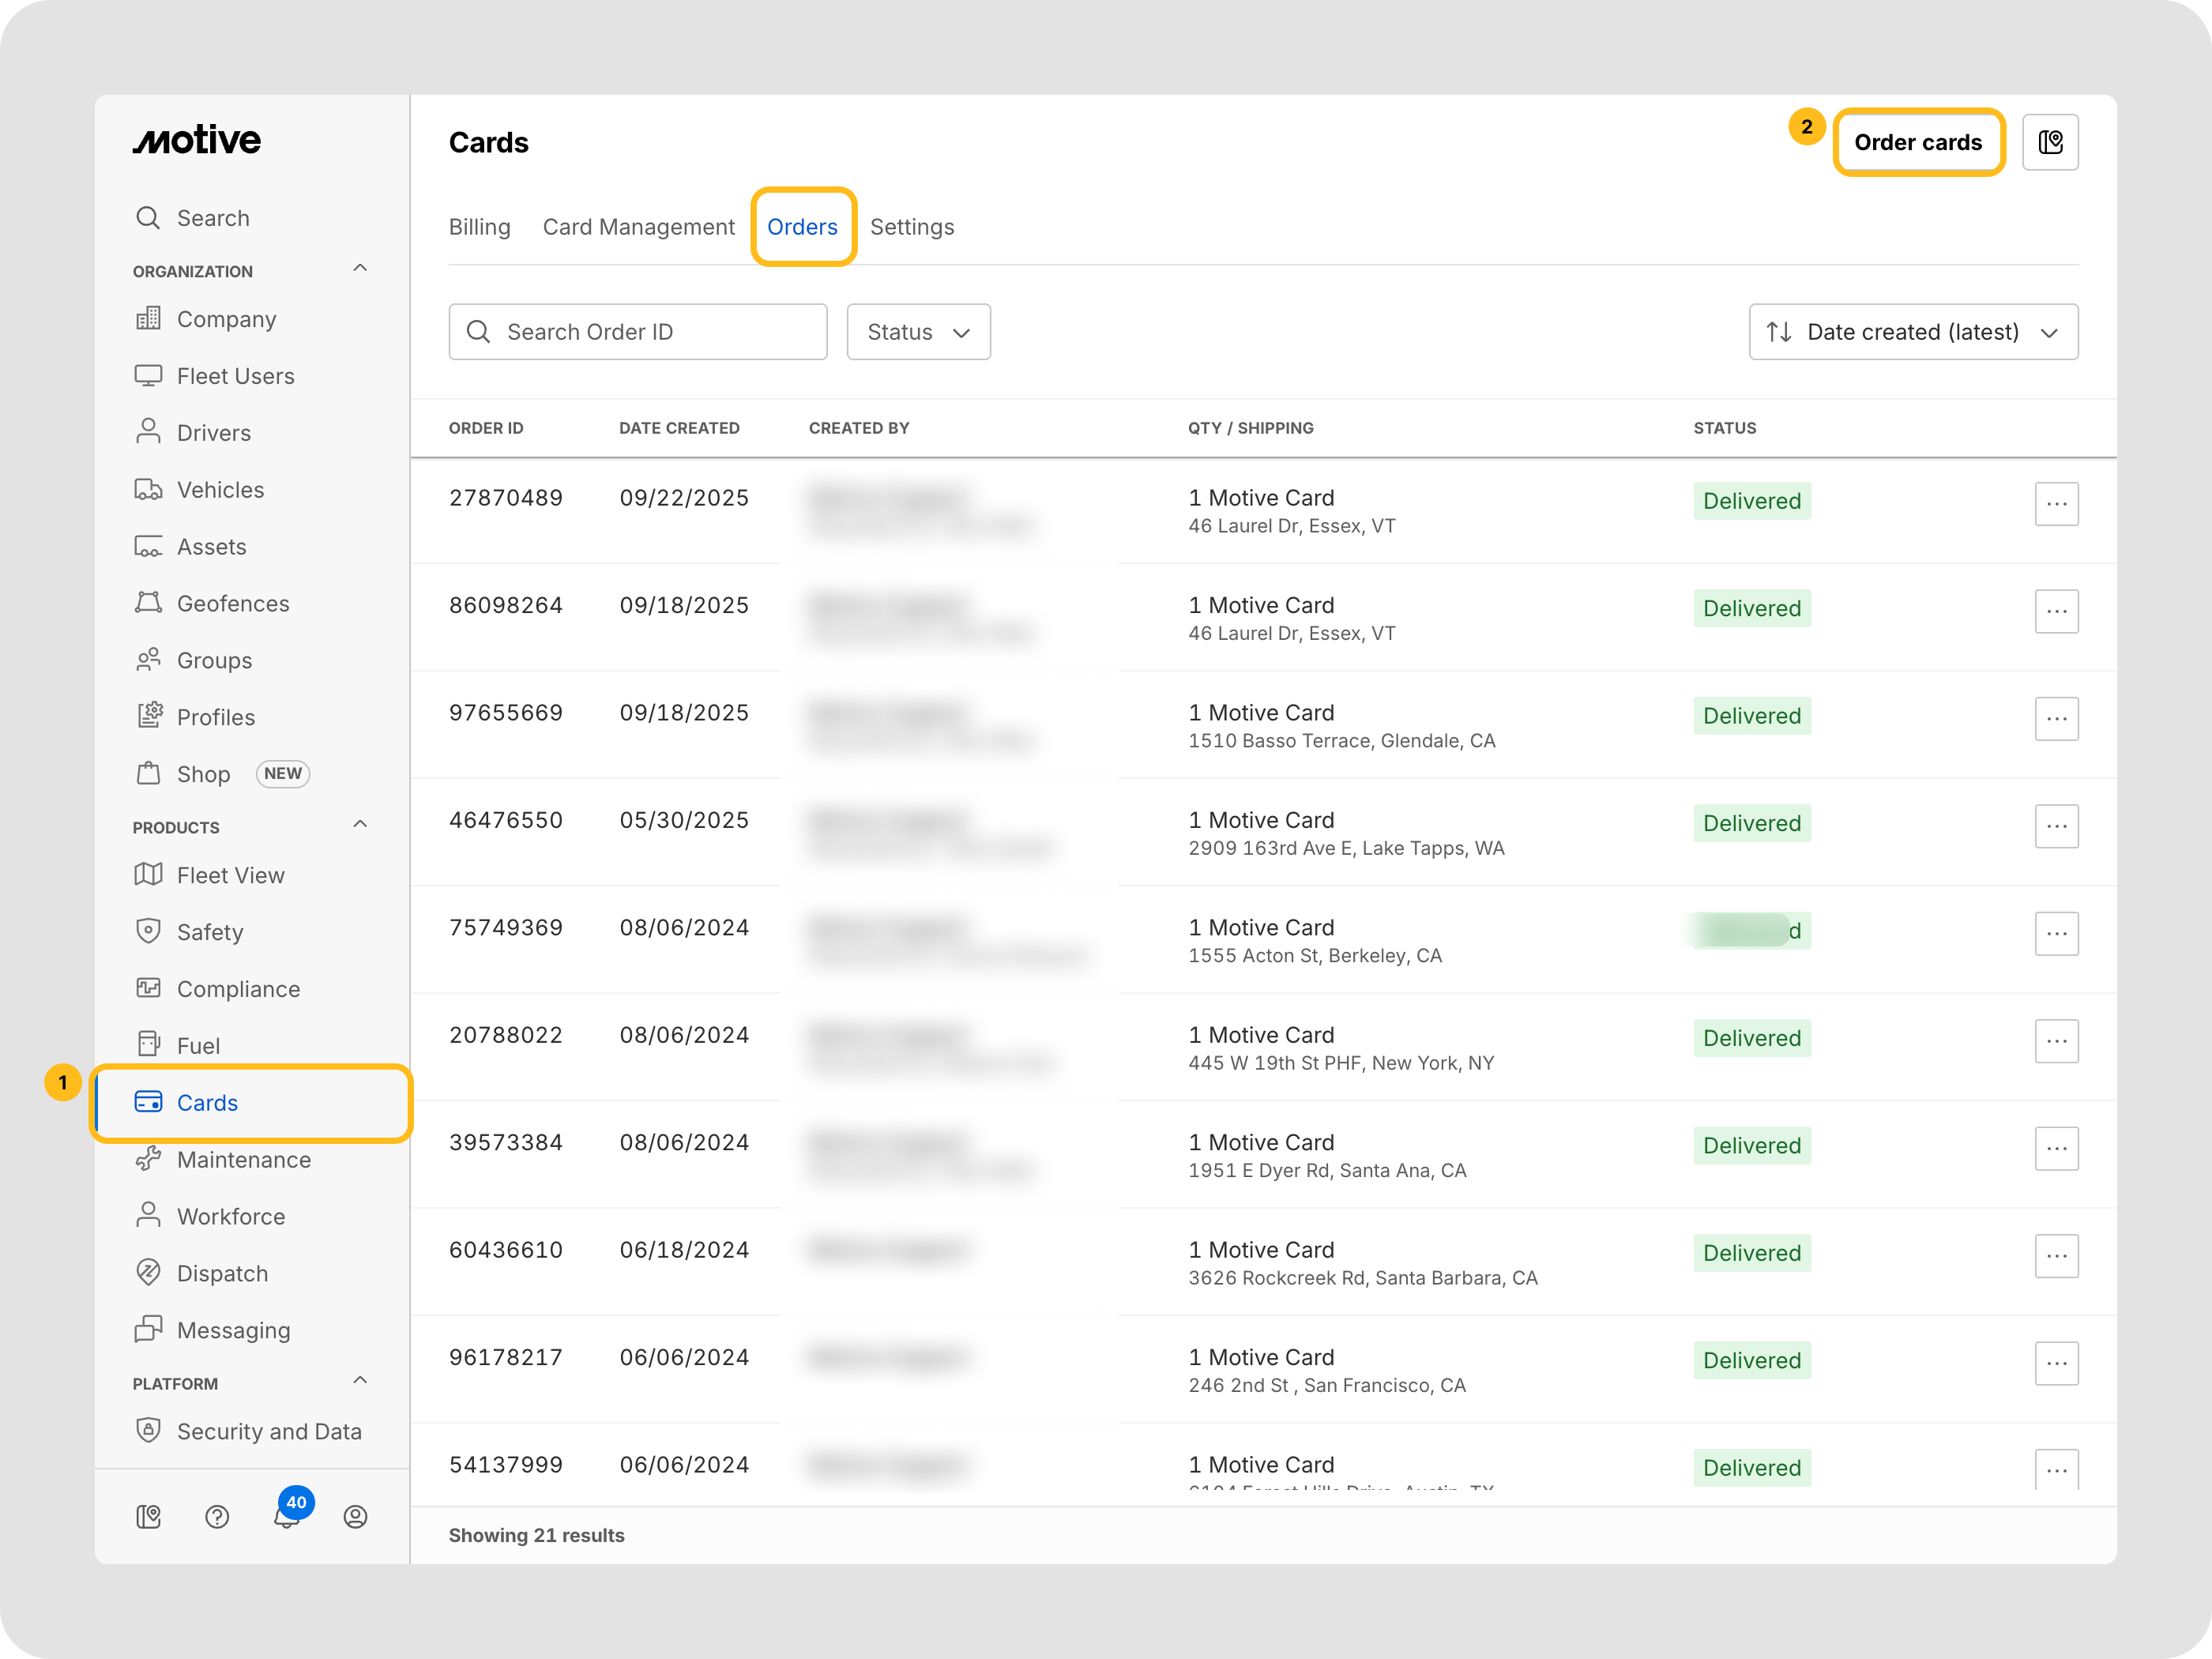Viewport: 2212px width, 1659px height.
Task: Open Geofences in the sidebar
Action: [x=232, y=603]
